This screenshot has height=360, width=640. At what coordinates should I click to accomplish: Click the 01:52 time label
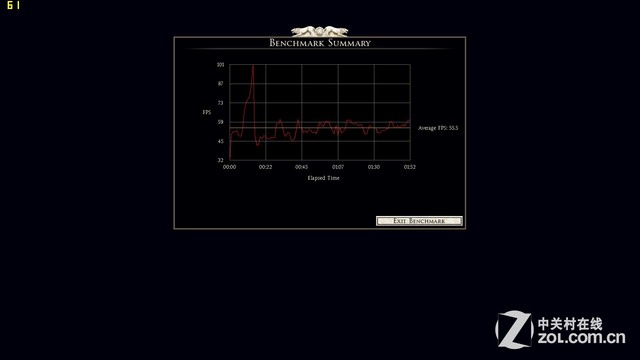410,167
